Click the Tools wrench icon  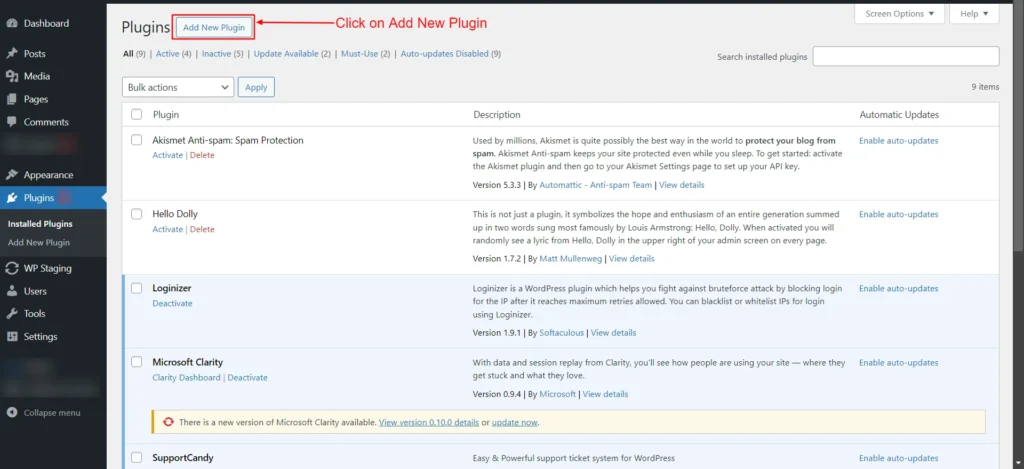(12, 314)
